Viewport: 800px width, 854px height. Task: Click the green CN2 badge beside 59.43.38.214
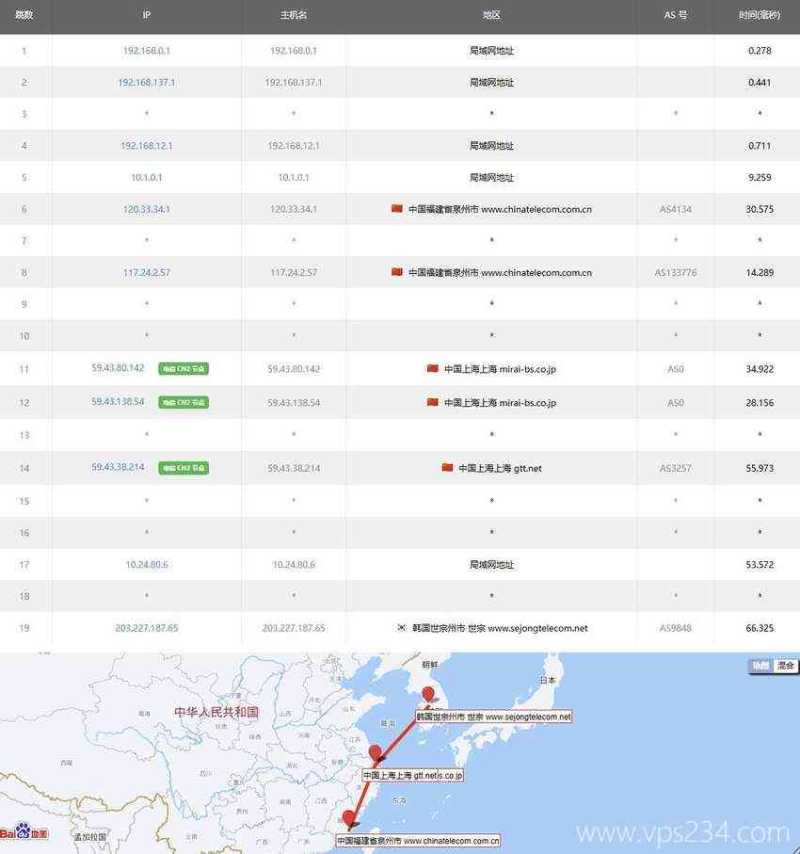[183, 467]
